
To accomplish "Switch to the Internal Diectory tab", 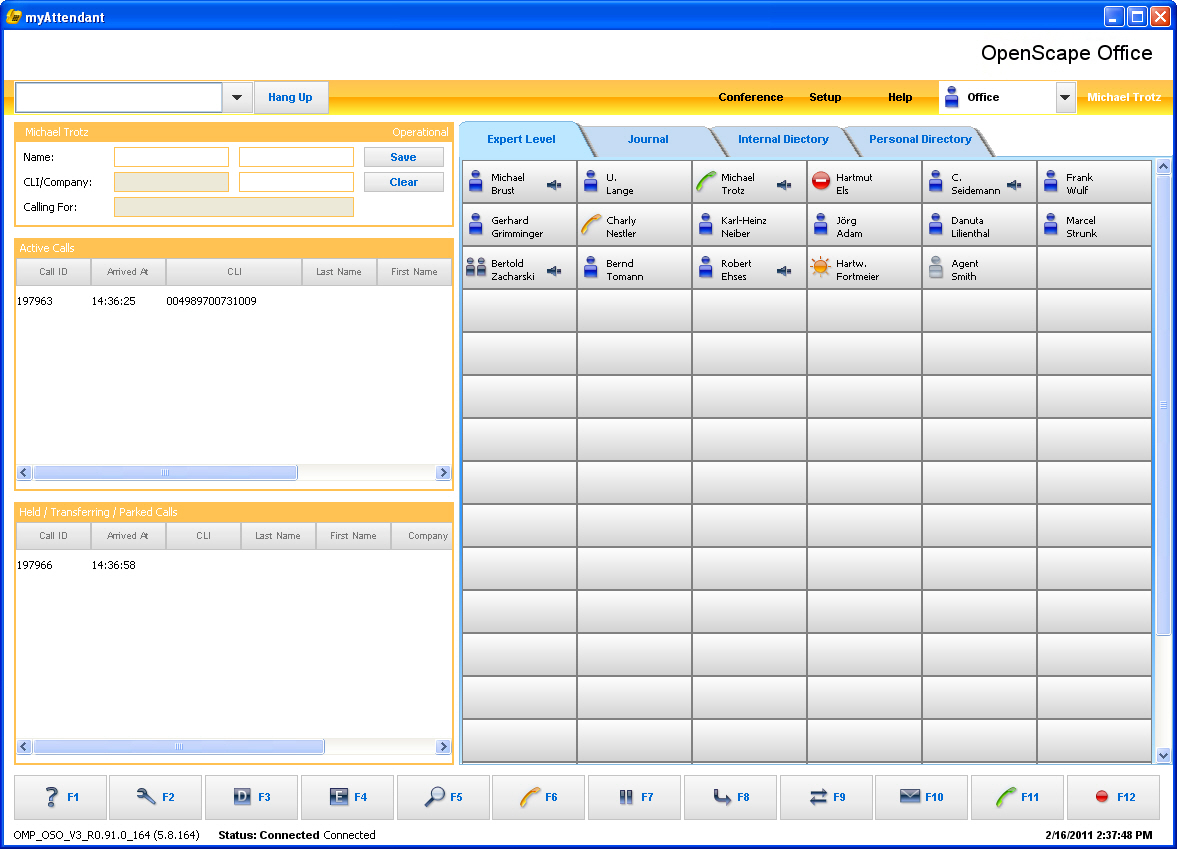I will (x=783, y=140).
